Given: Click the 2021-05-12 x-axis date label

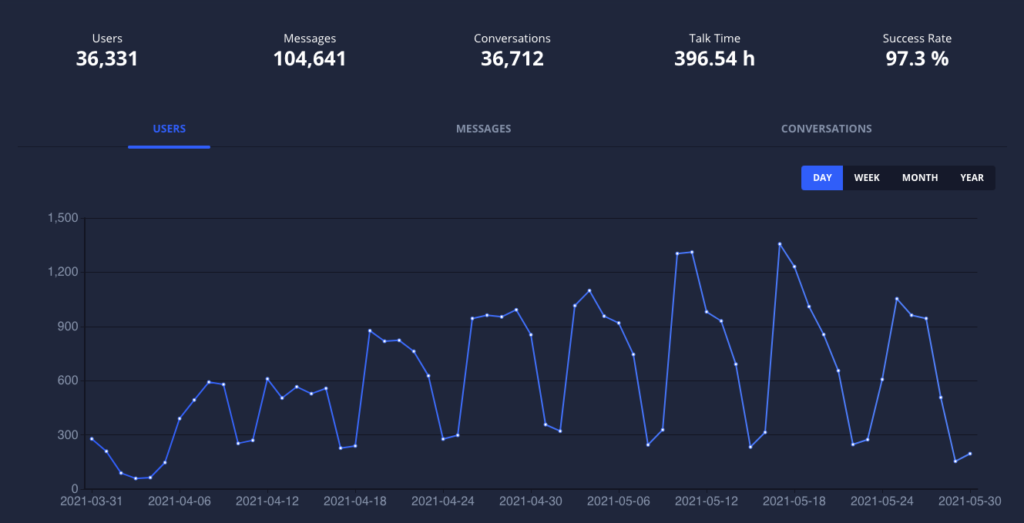Looking at the screenshot, I should (706, 501).
